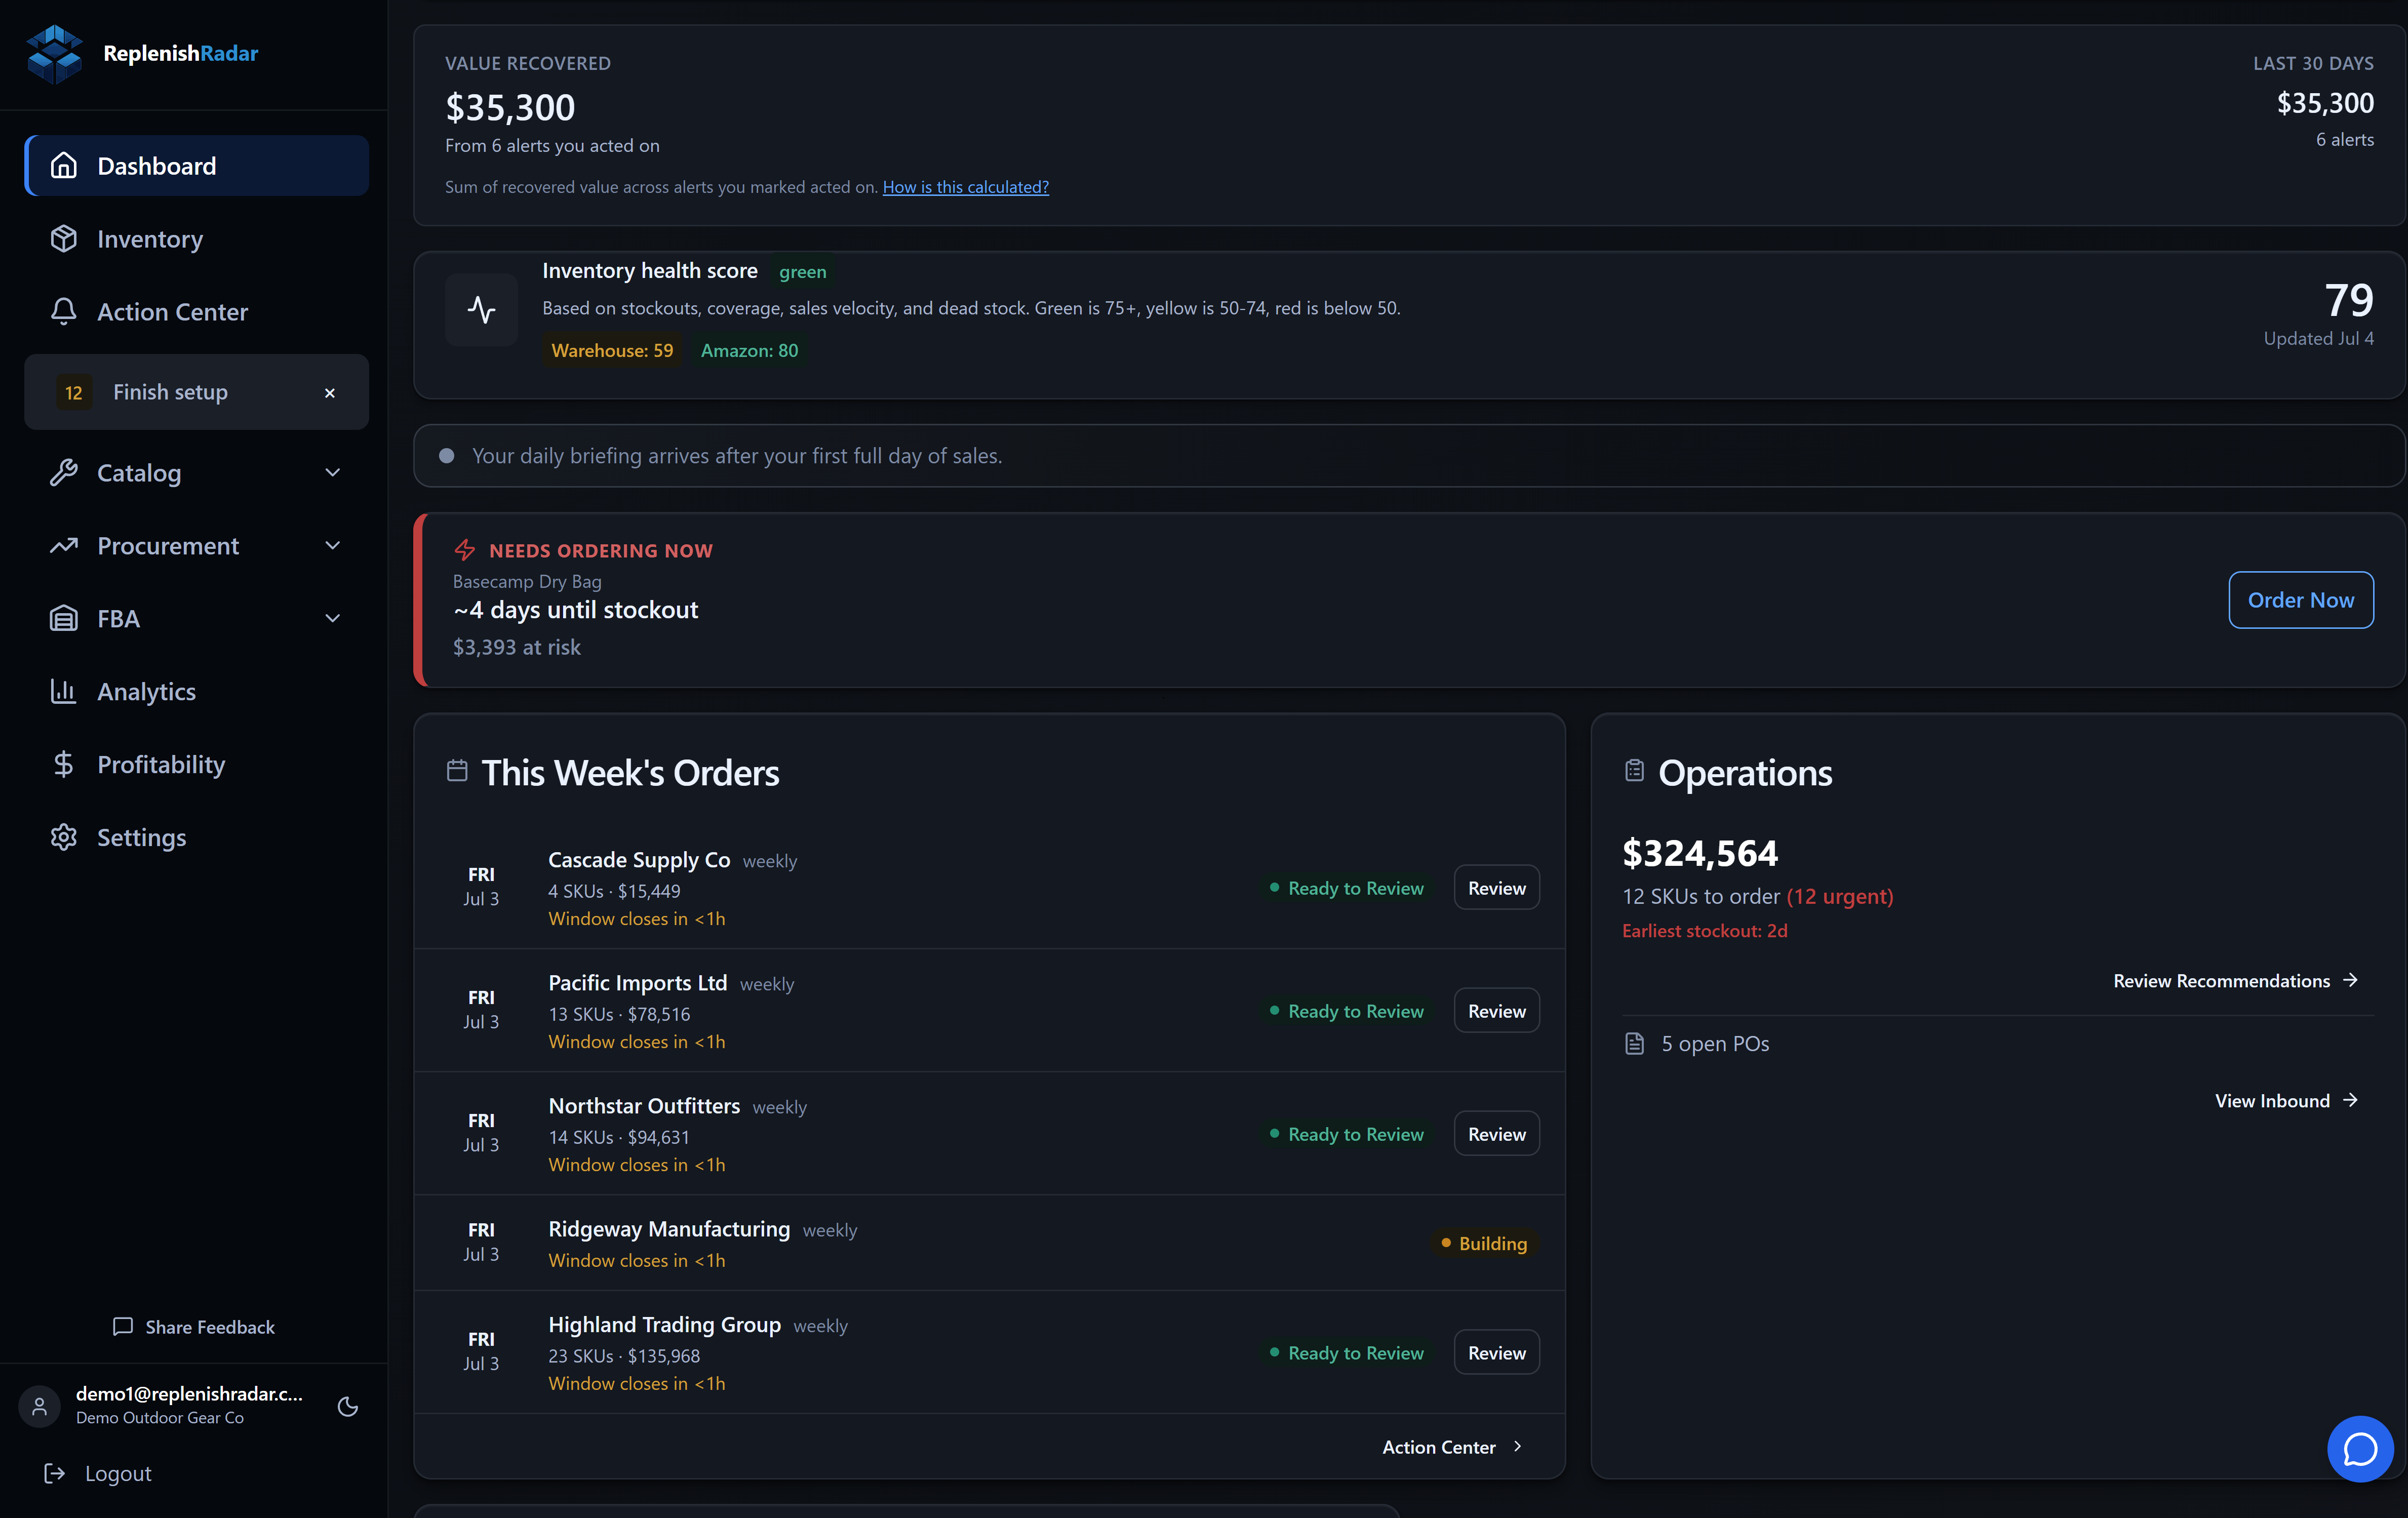2408x1518 pixels.
Task: Click the clipboard icon beside Operations
Action: tap(1634, 771)
